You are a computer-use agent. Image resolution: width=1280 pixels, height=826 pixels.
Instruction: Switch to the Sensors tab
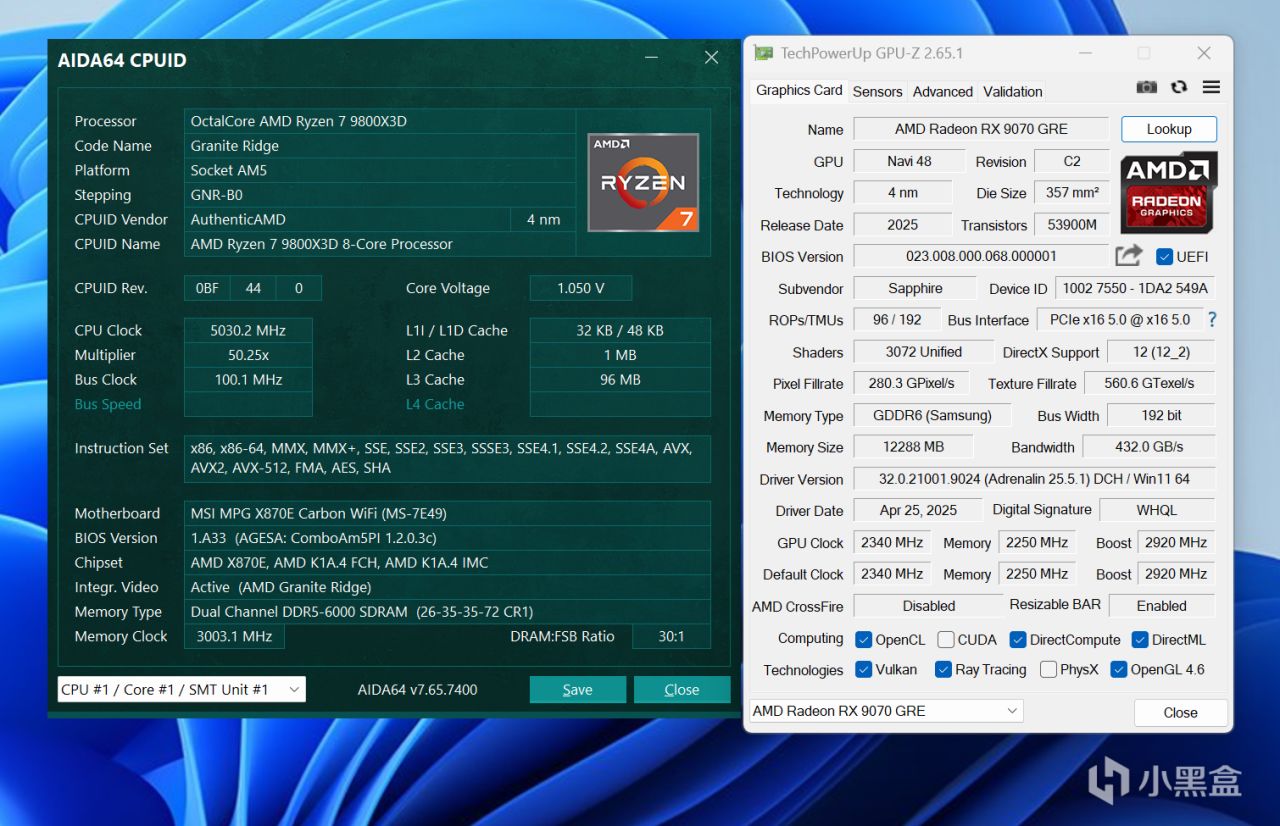tap(877, 91)
